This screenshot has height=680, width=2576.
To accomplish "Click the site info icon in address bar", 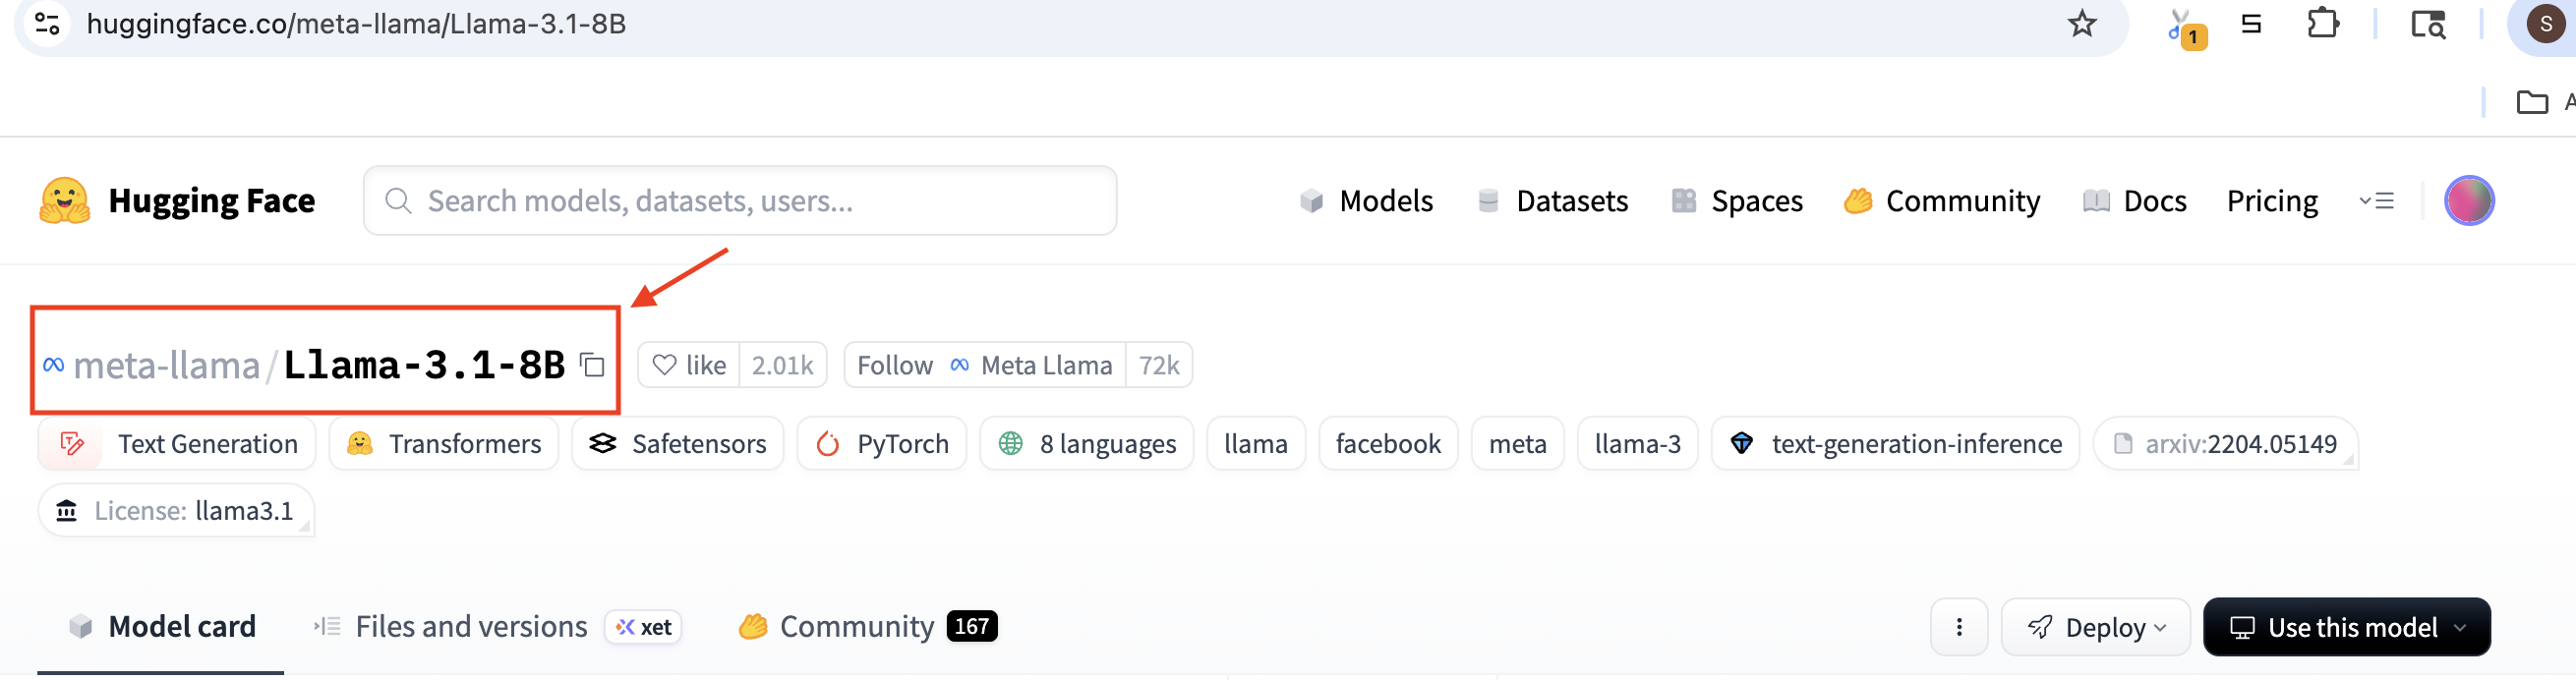I will pos(47,23).
